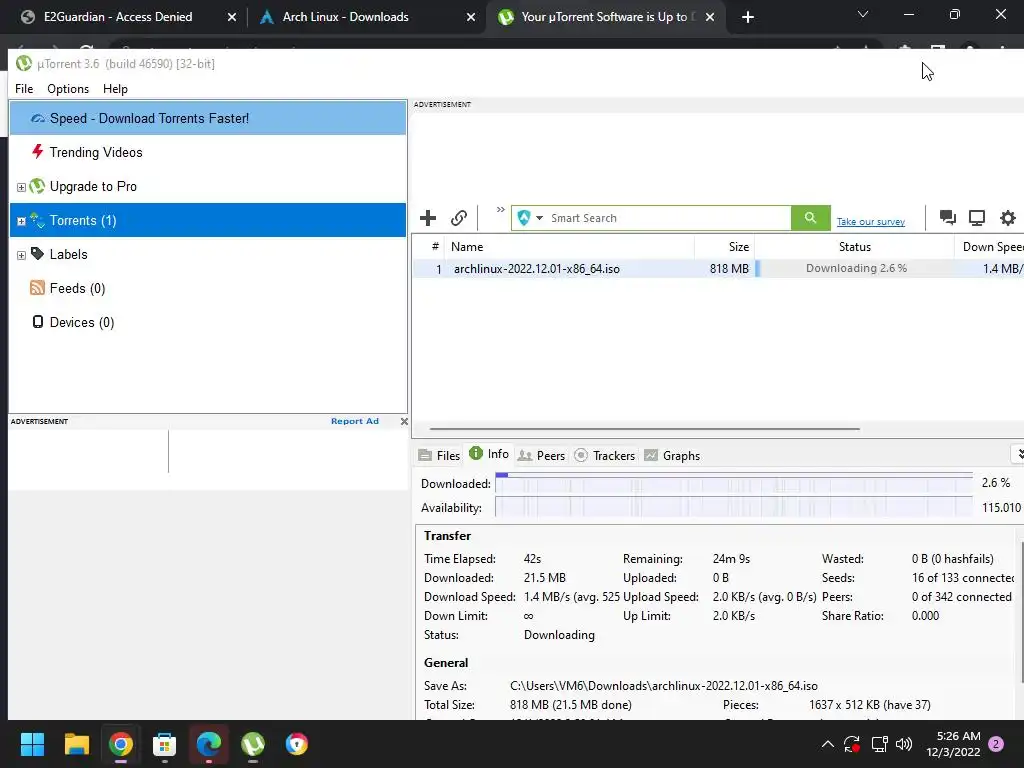This screenshot has height=768, width=1024.
Task: Select archlinux-2022.12.01-x86_64.iso torrent row
Action: click(718, 268)
